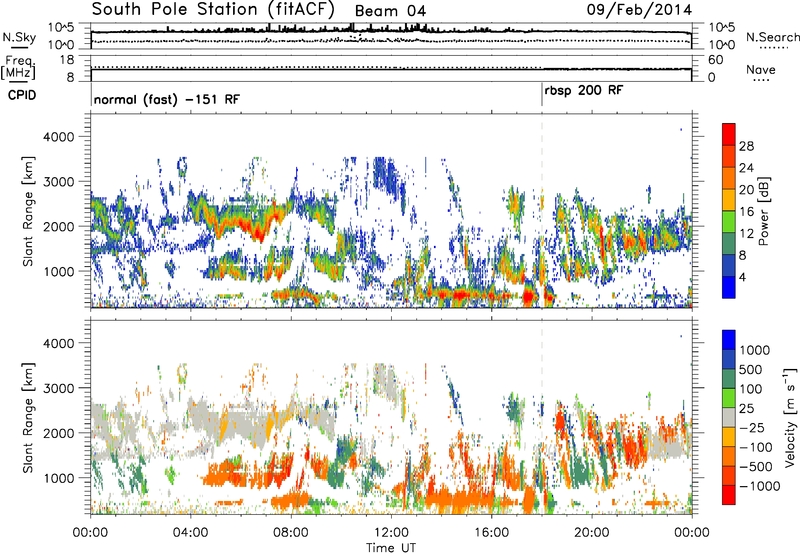Click the '-1000' velocity scale value
The height and width of the screenshot is (554, 800).
(759, 486)
